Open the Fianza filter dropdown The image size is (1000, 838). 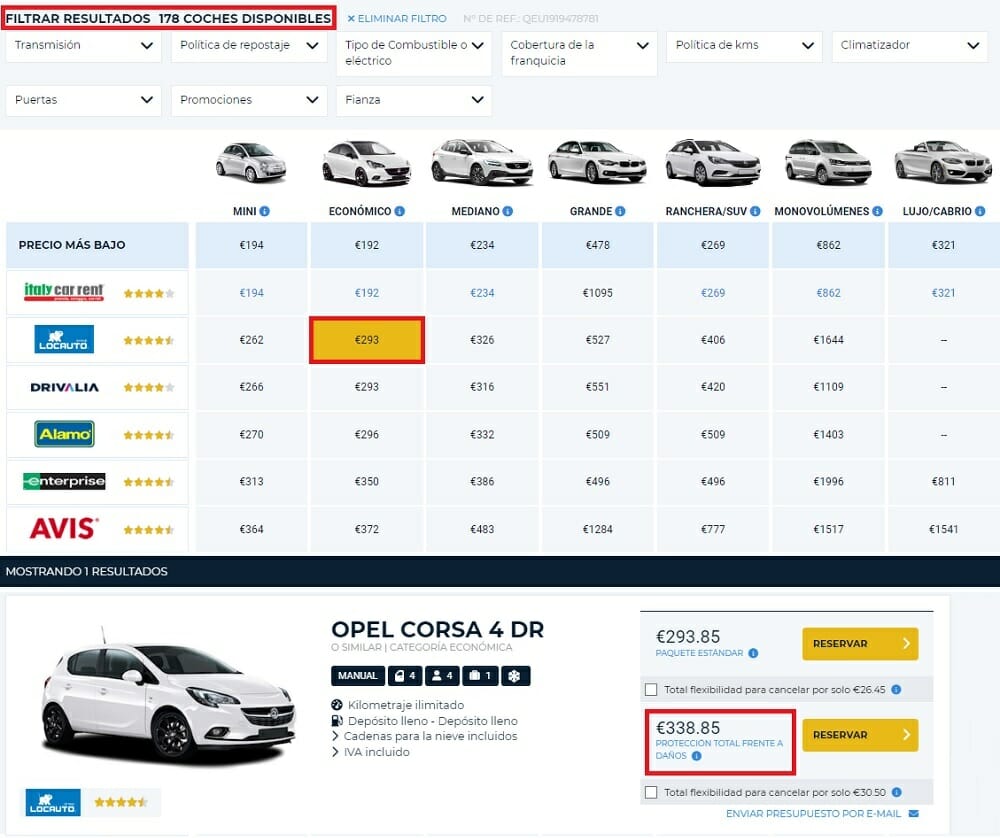tap(414, 100)
